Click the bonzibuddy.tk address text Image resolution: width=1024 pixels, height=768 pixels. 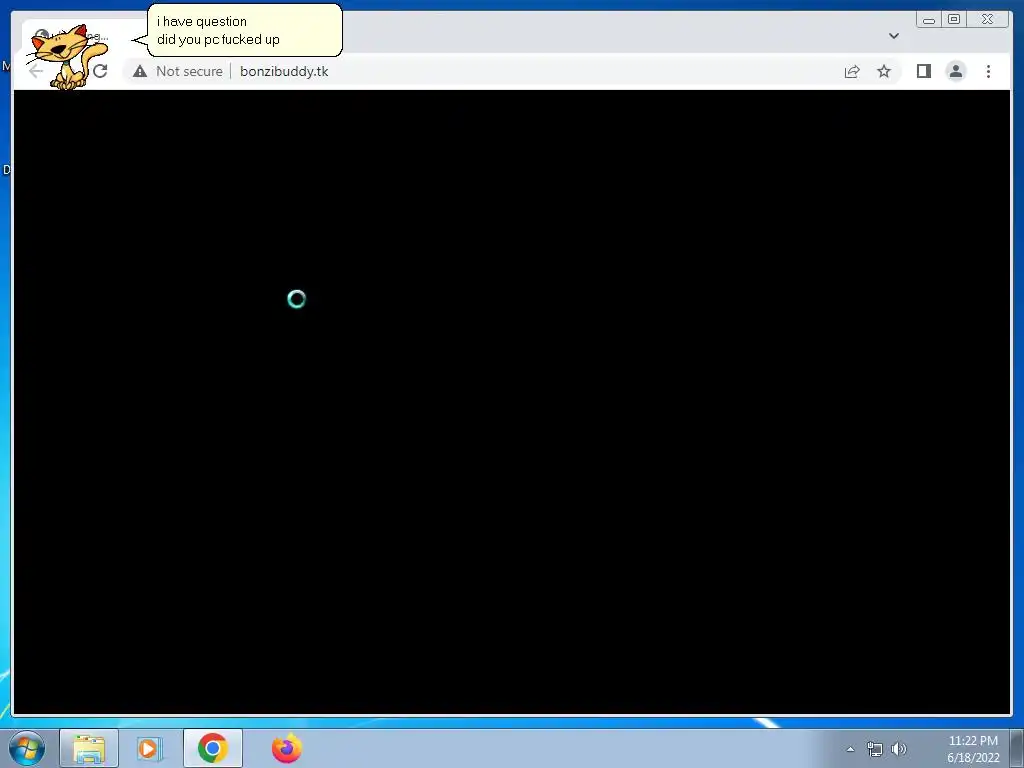284,71
